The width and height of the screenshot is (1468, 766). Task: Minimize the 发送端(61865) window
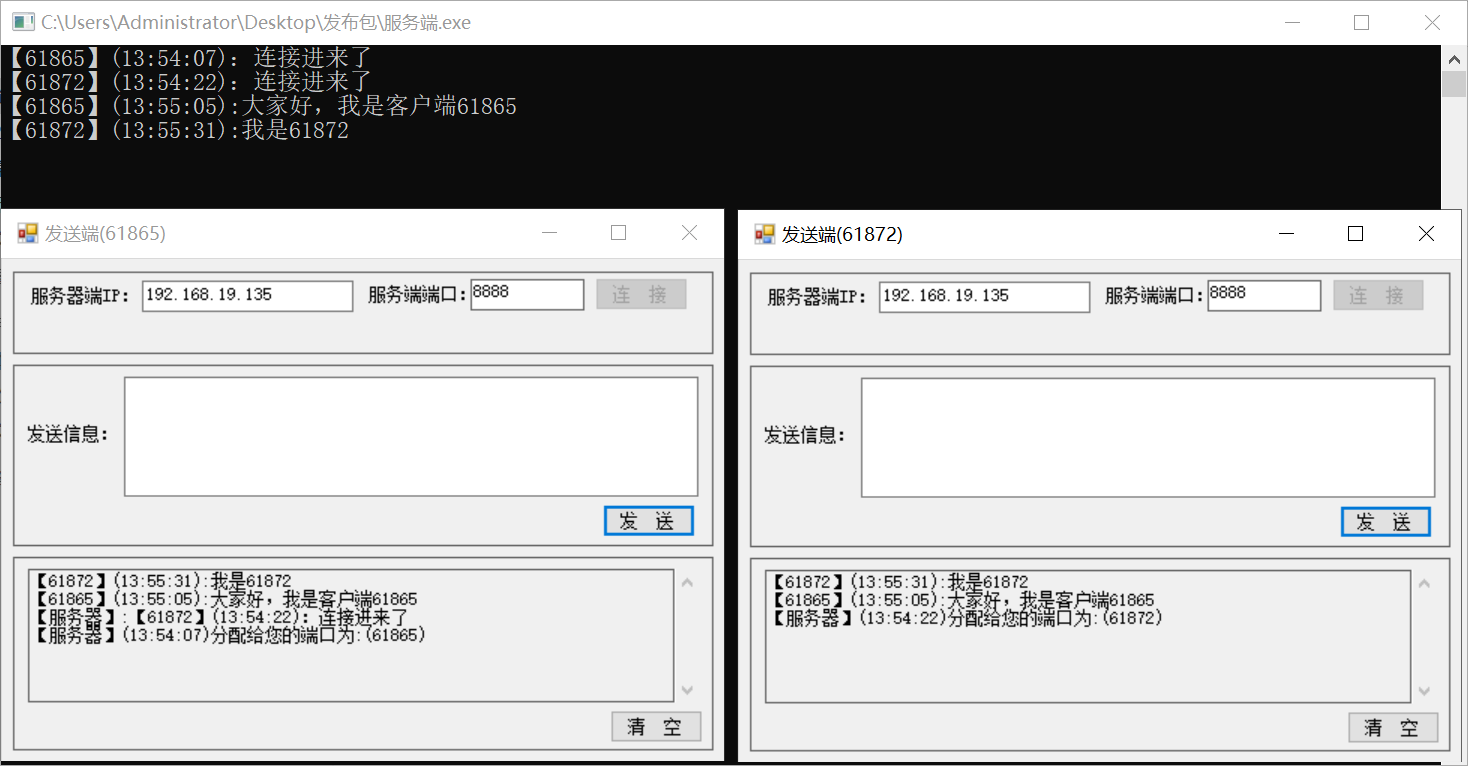(548, 233)
